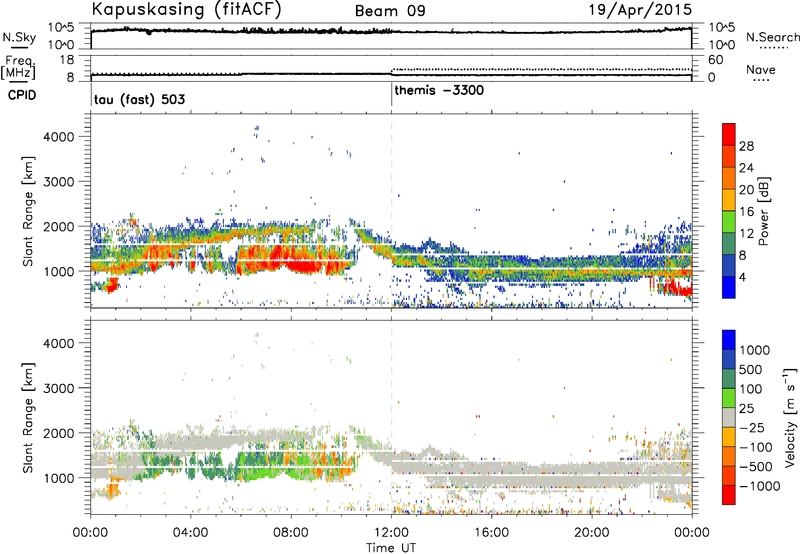Select the "tau (fast) 503" CPID entry
This screenshot has width=800, height=554.
[139, 99]
